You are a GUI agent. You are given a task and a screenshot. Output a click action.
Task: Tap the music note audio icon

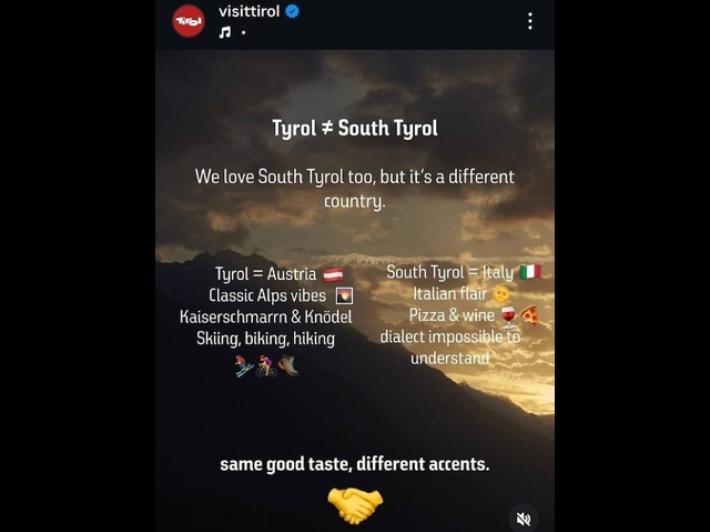(225, 33)
